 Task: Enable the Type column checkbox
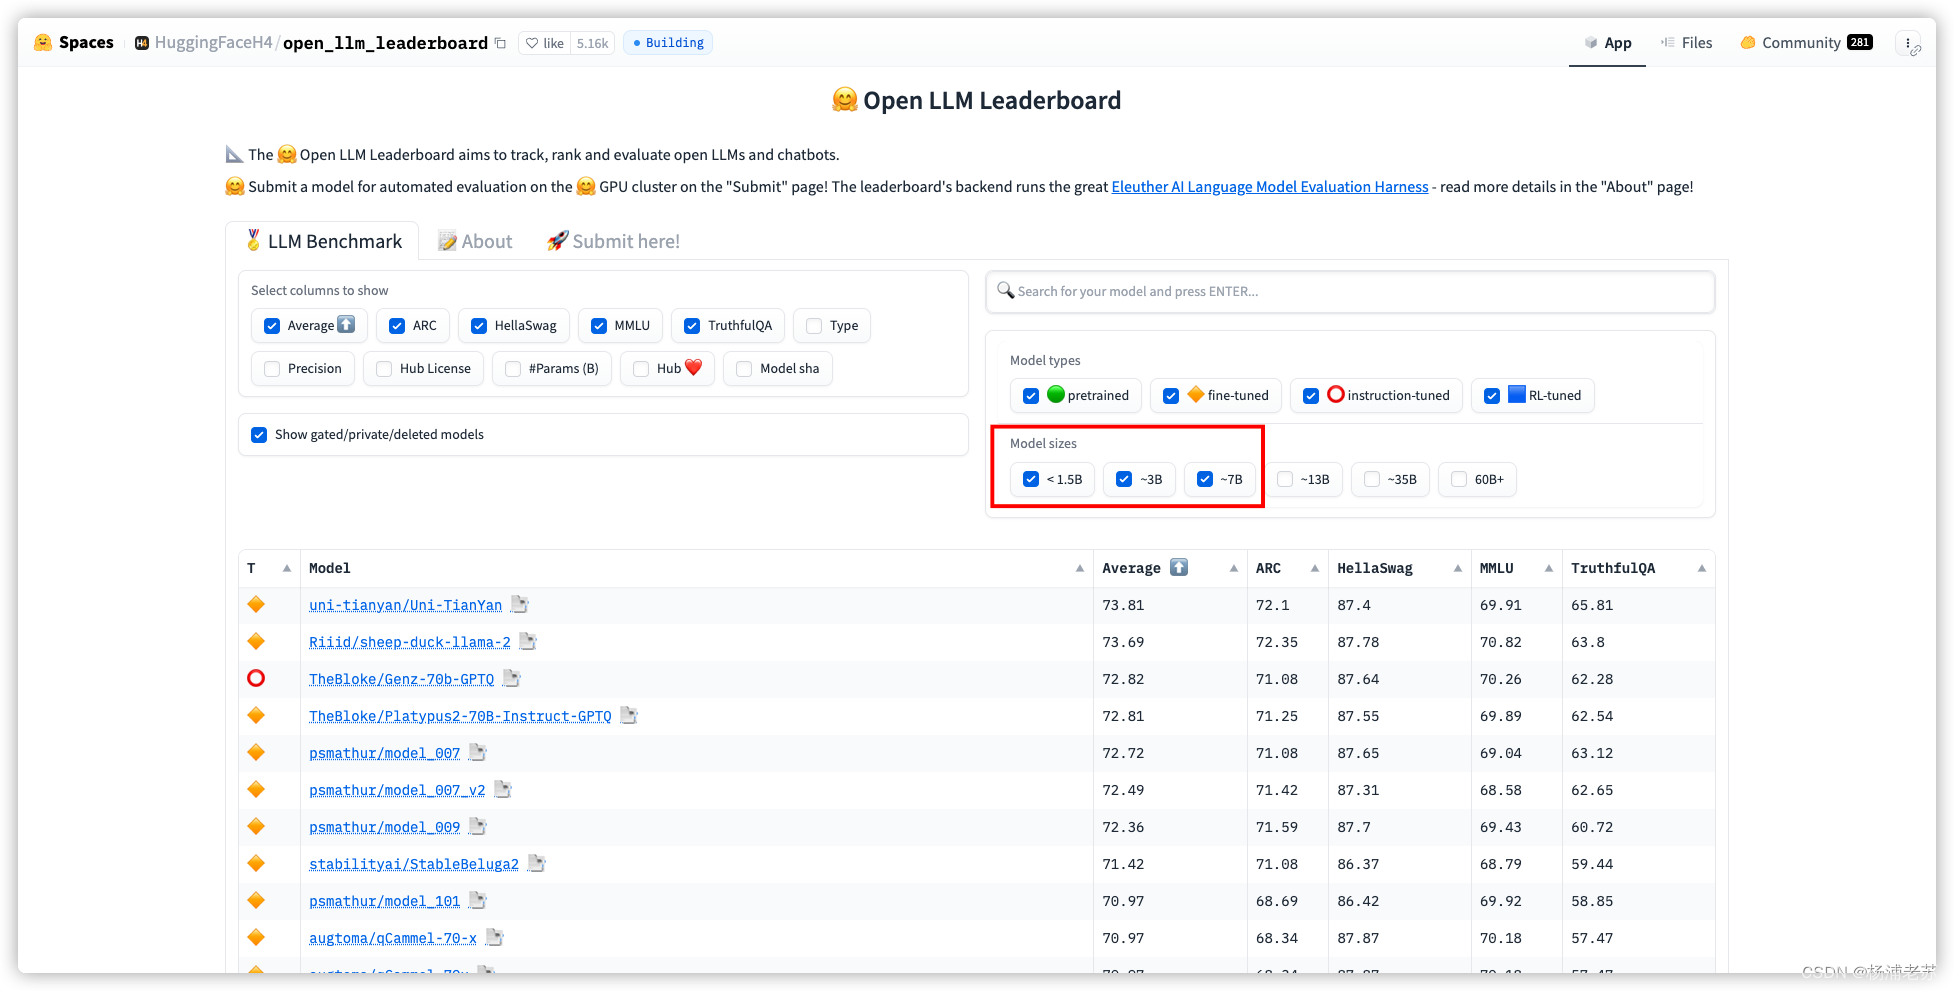click(x=814, y=326)
